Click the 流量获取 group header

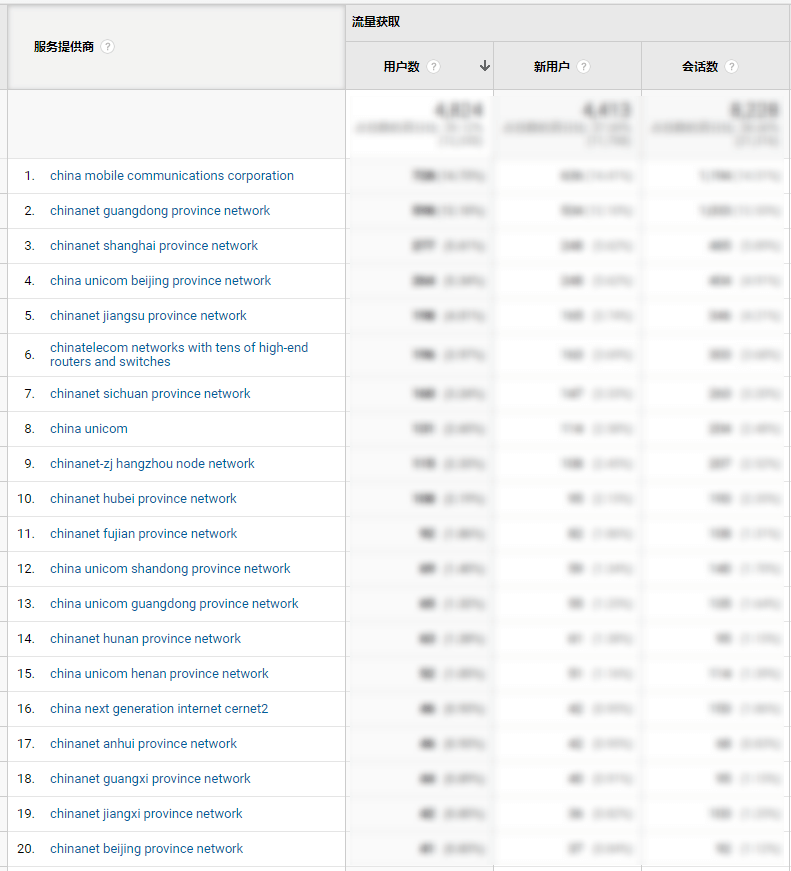376,22
